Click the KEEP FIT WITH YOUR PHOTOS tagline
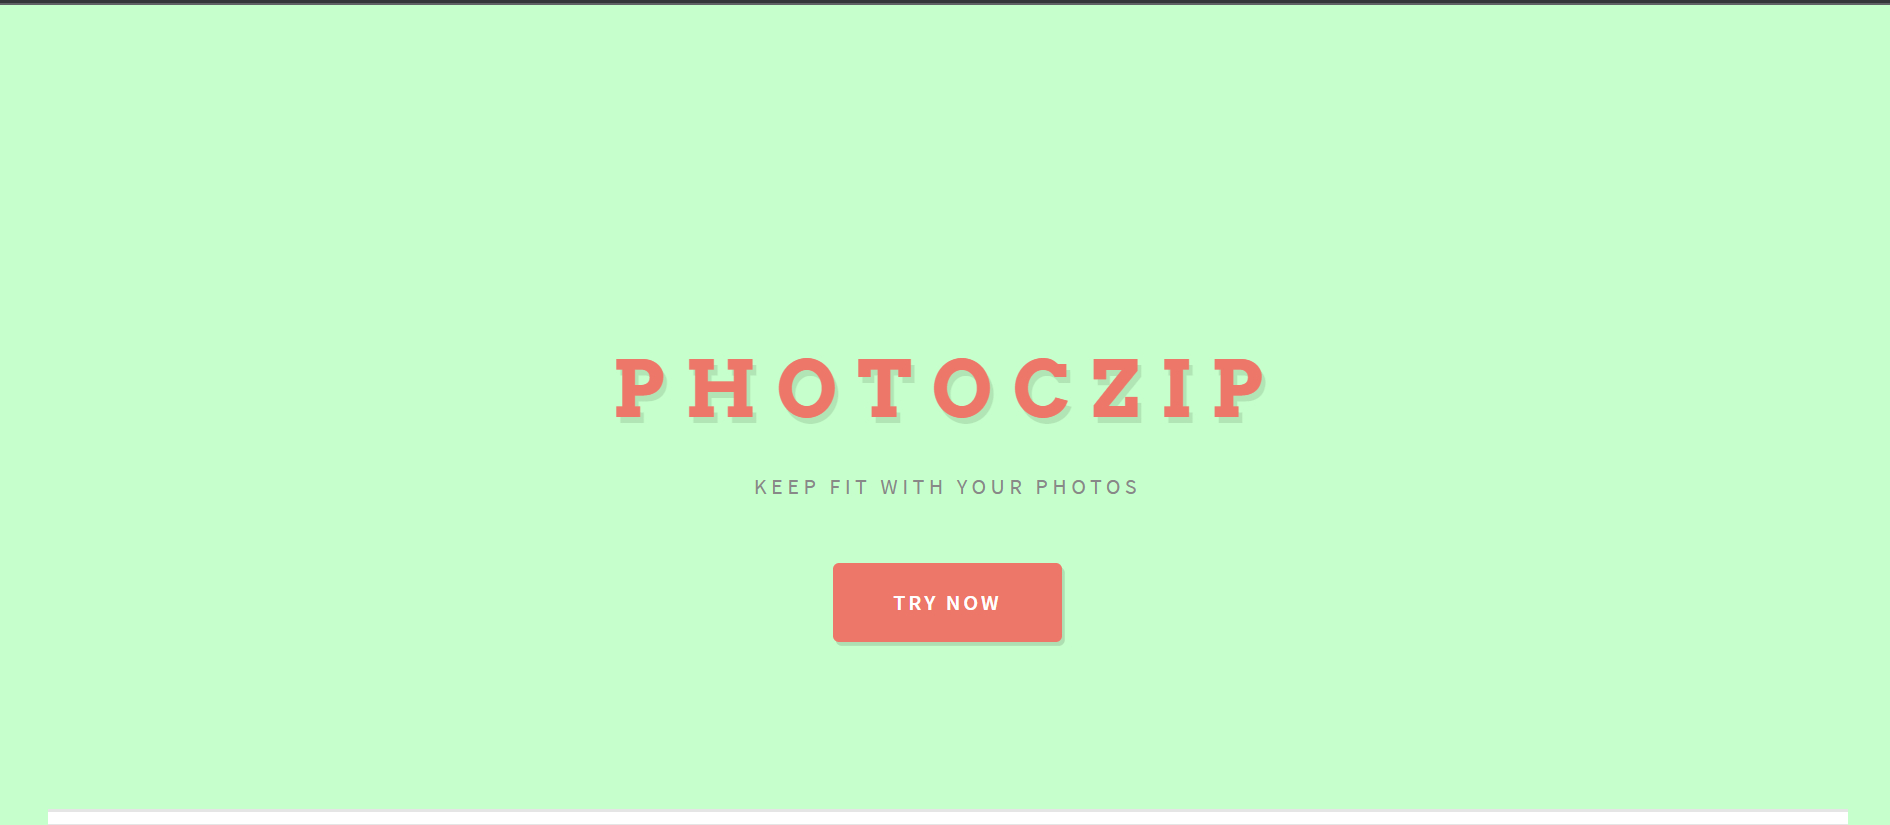Viewport: 1890px width, 825px height. (x=946, y=487)
